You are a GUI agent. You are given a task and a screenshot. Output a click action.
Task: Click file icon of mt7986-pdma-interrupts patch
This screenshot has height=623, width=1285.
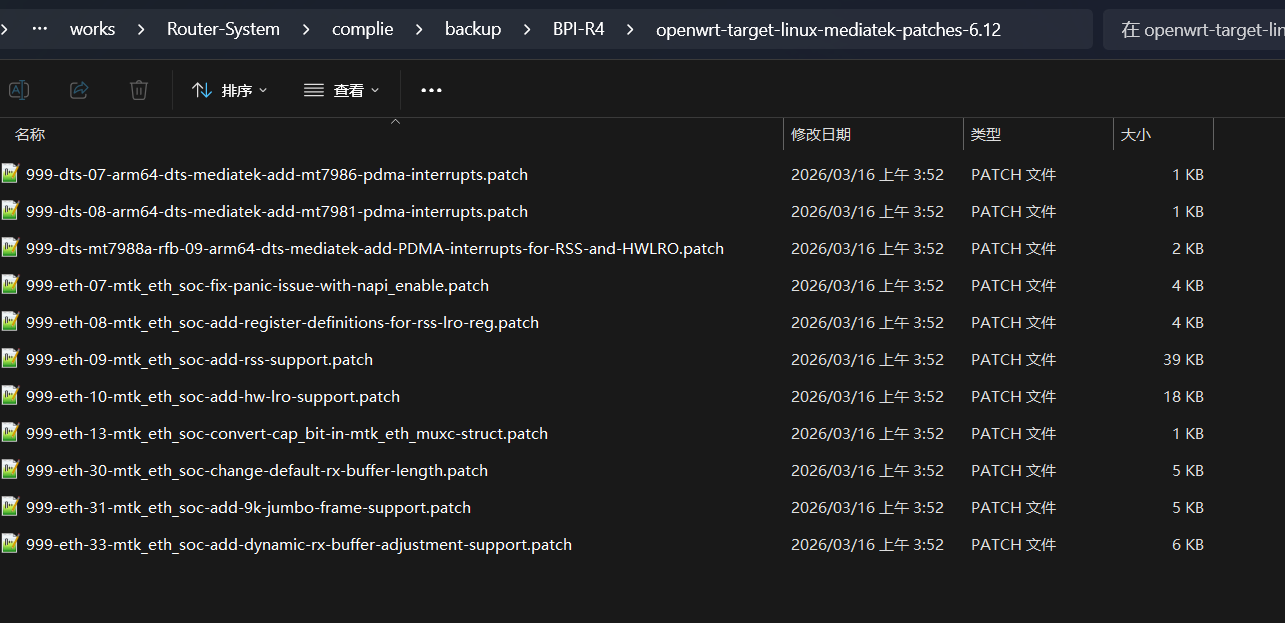point(10,174)
